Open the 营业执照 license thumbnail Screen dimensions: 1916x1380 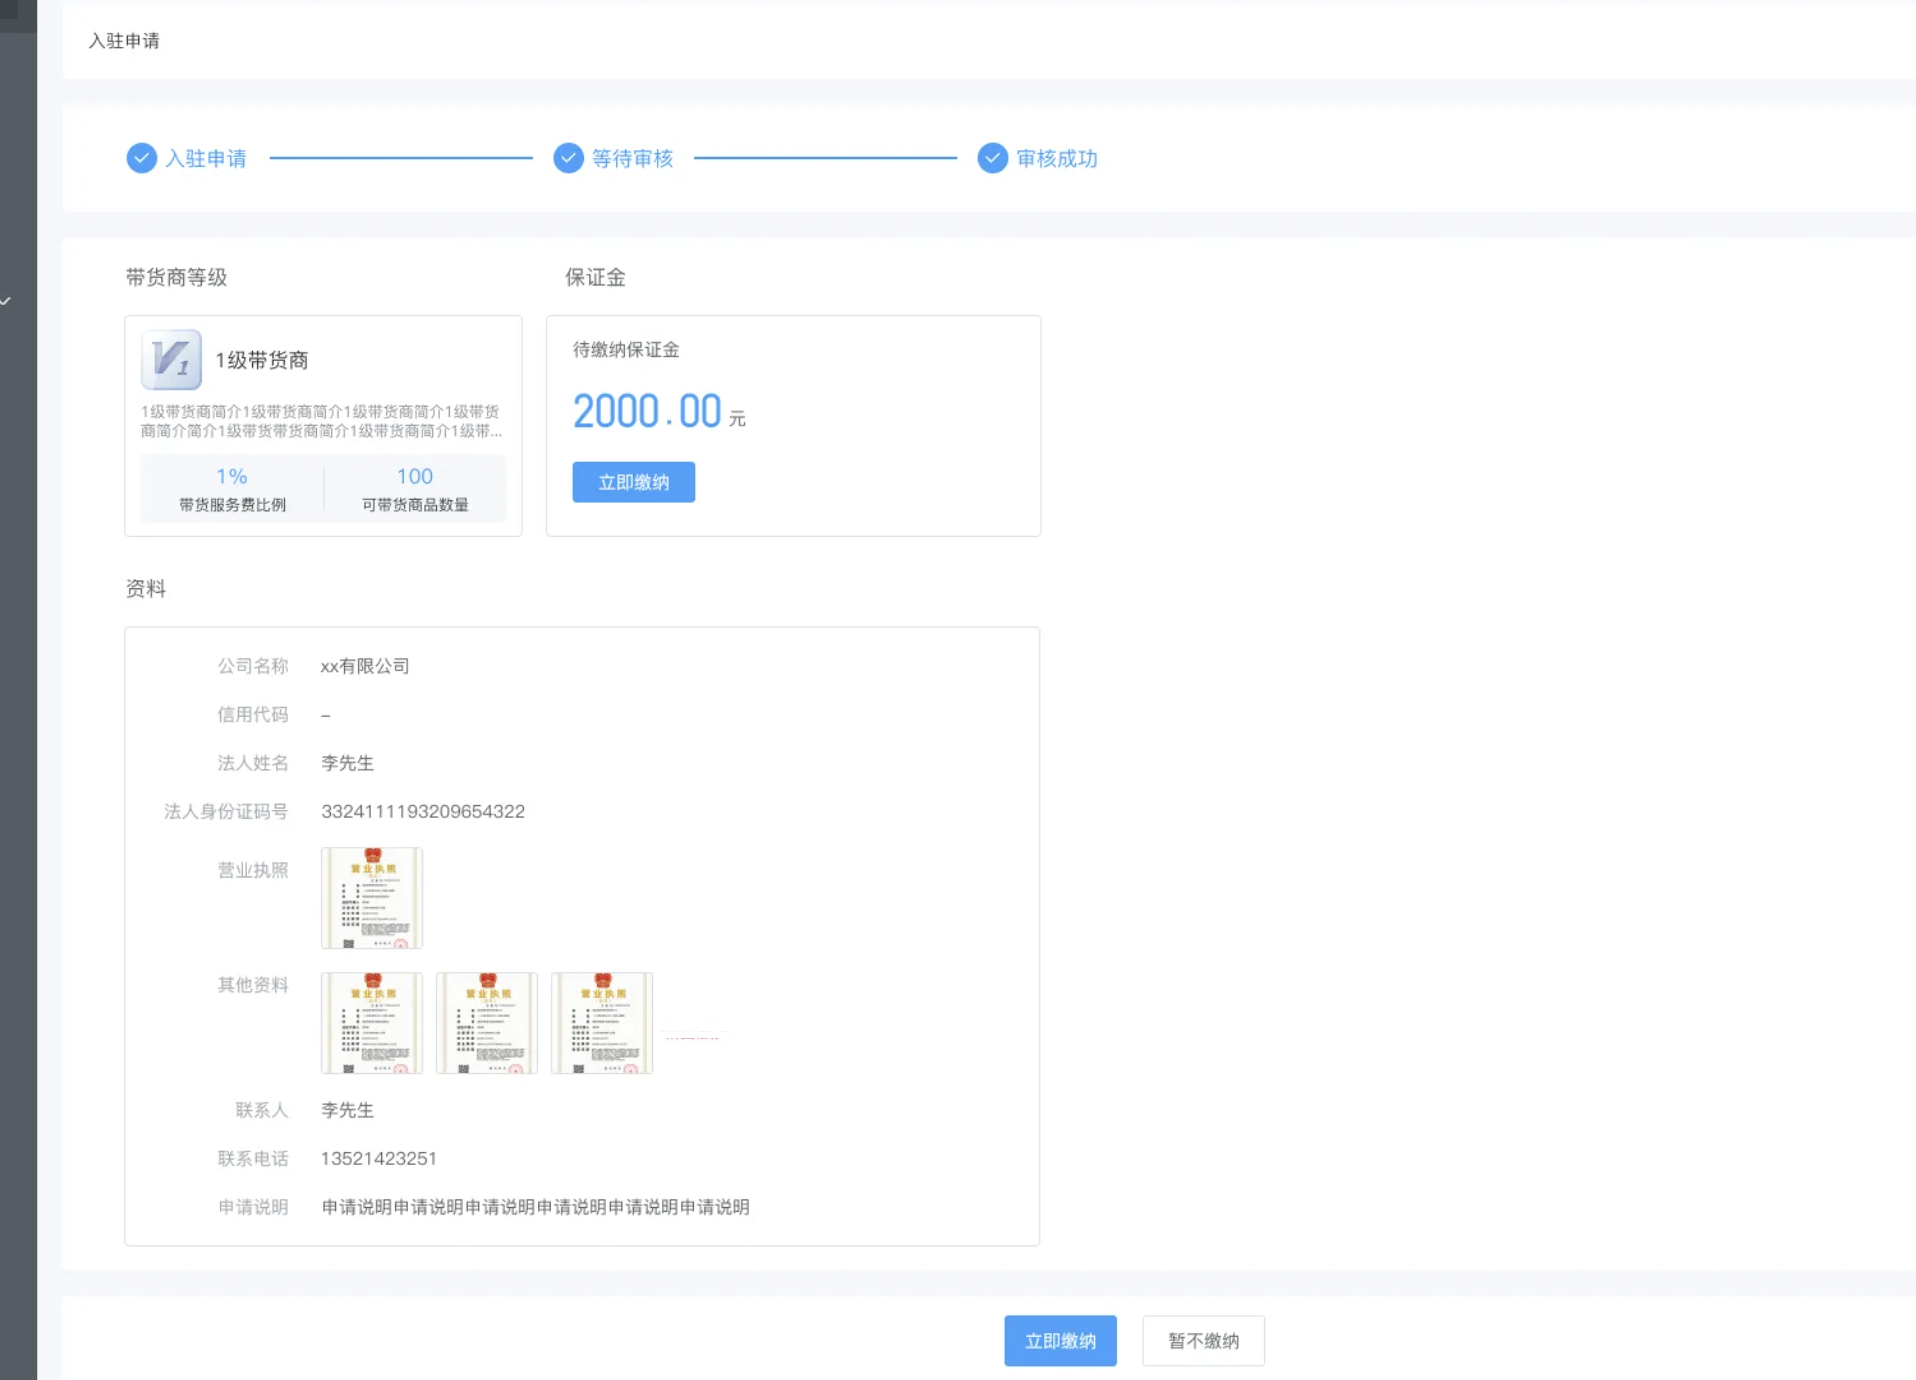coord(372,898)
